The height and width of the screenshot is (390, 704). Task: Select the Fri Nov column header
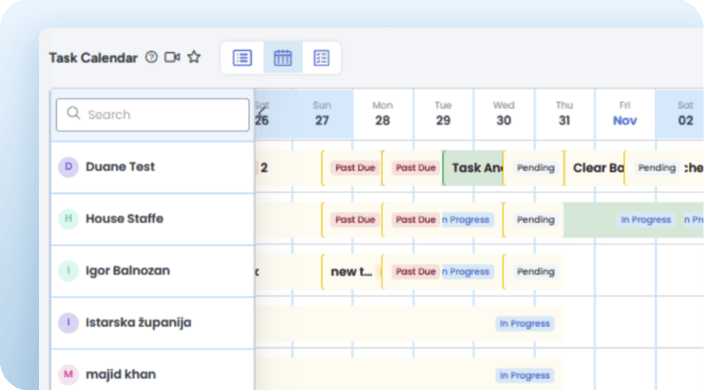[x=625, y=114]
